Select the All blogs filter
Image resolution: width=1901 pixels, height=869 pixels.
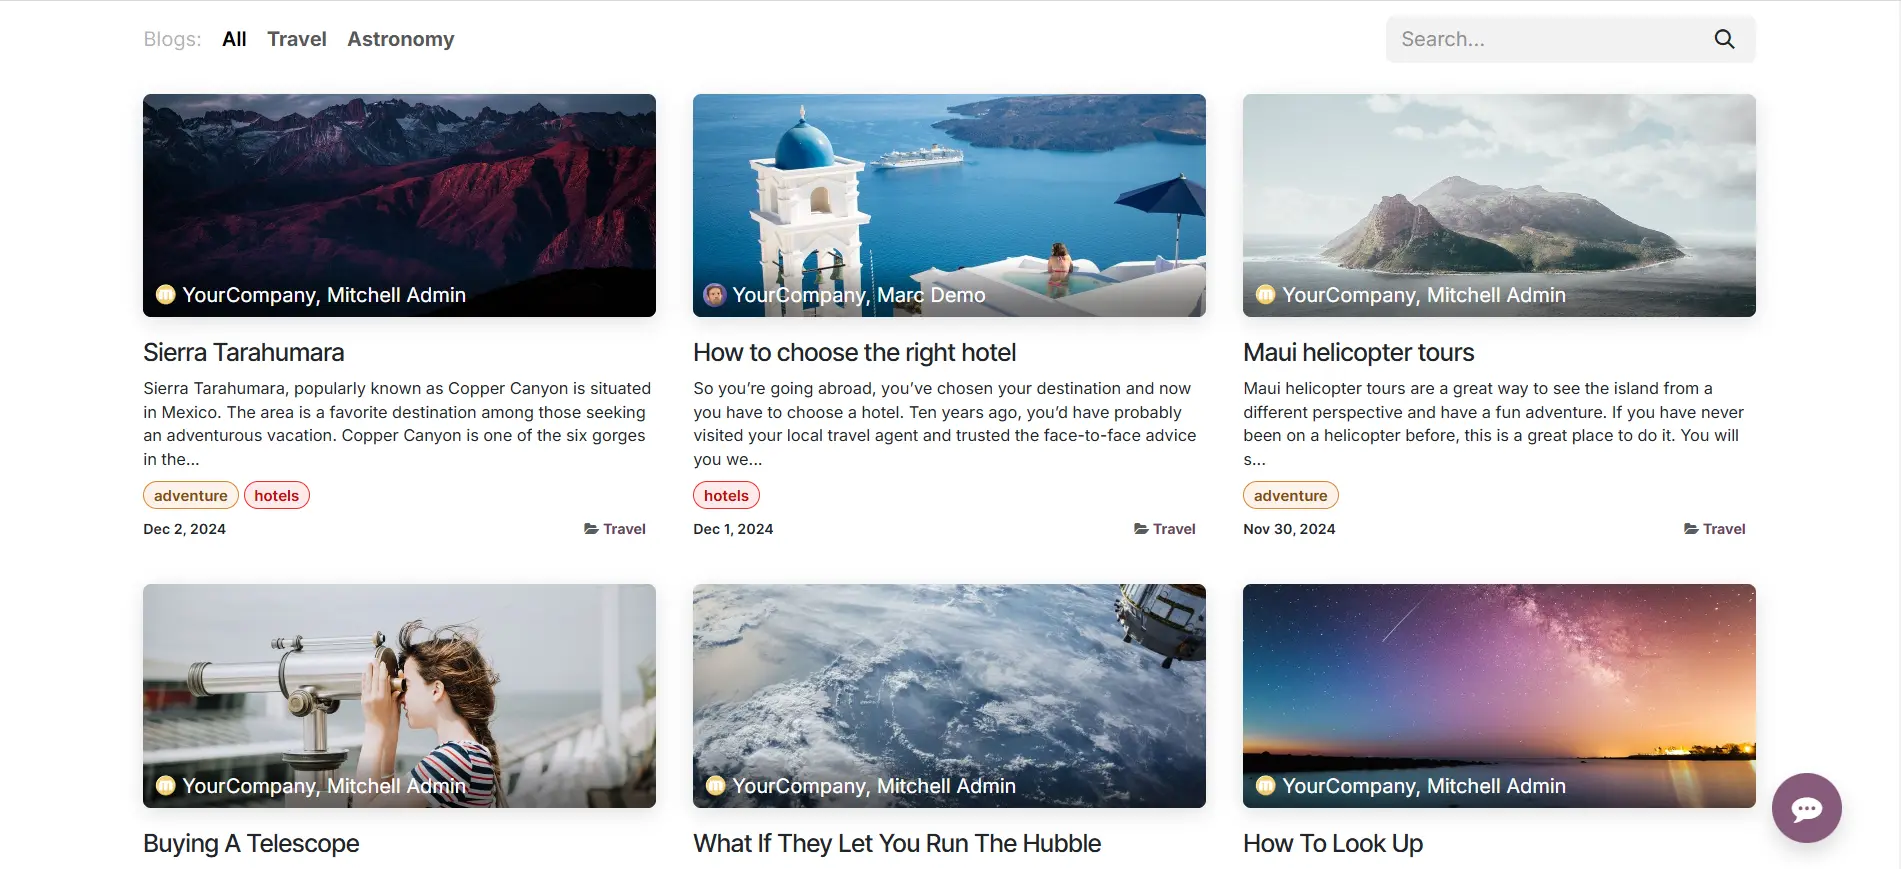(x=234, y=39)
